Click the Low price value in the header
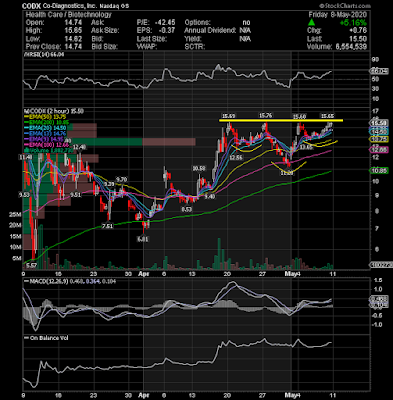The height and width of the screenshot is (400, 393). pyautogui.click(x=73, y=39)
